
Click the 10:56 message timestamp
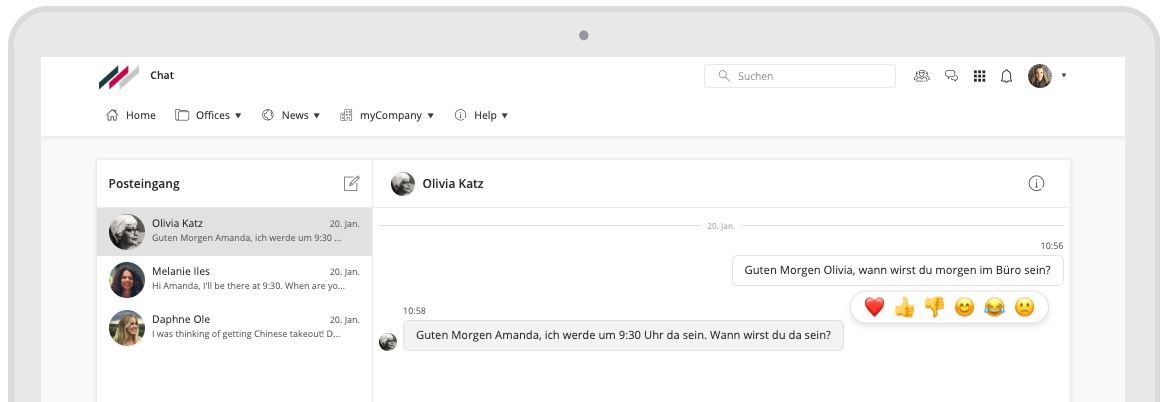[1051, 245]
